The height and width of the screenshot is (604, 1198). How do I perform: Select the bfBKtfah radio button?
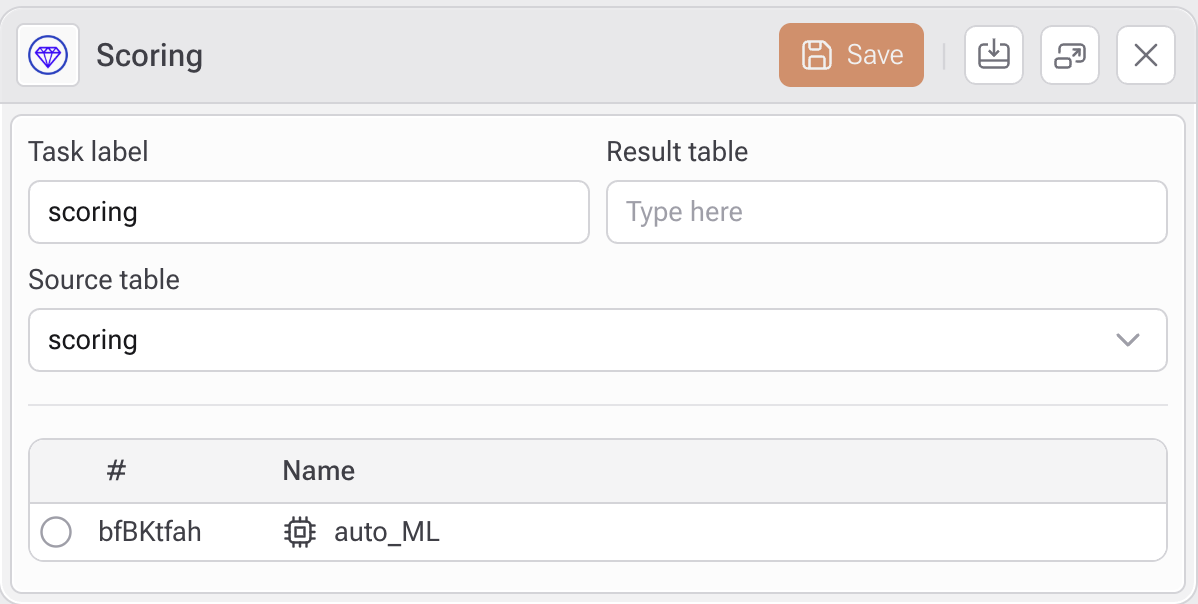click(x=56, y=532)
